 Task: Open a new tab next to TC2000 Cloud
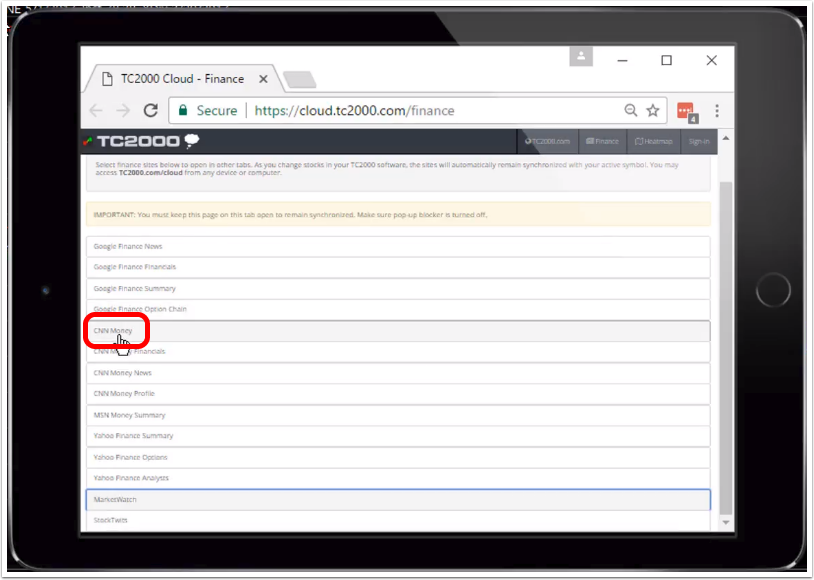point(300,79)
